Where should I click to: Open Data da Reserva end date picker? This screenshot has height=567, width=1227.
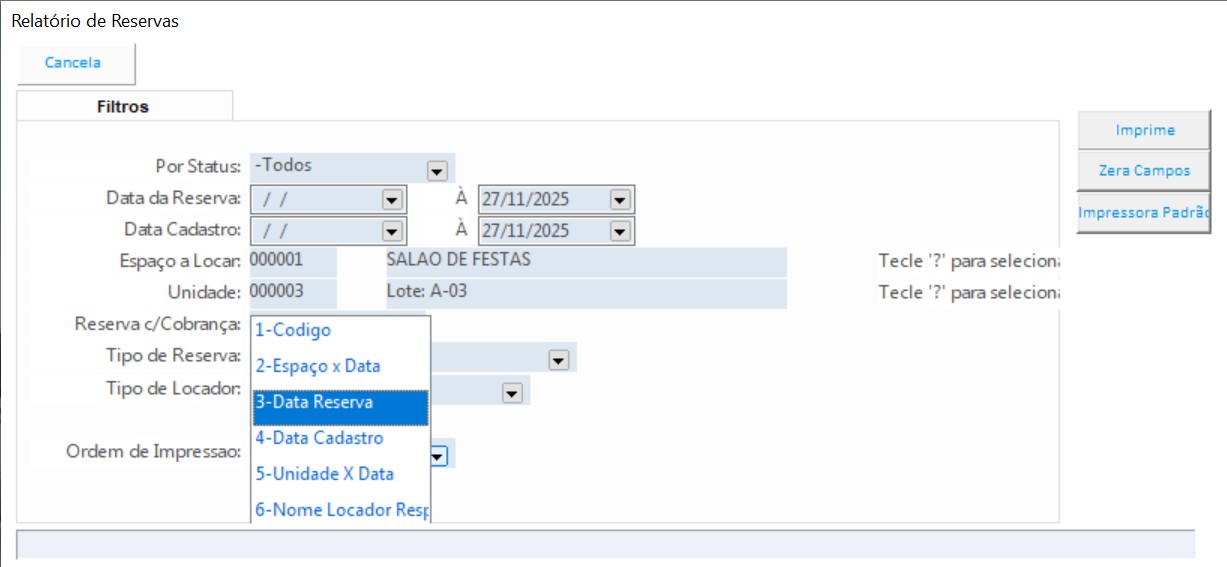pyautogui.click(x=619, y=200)
